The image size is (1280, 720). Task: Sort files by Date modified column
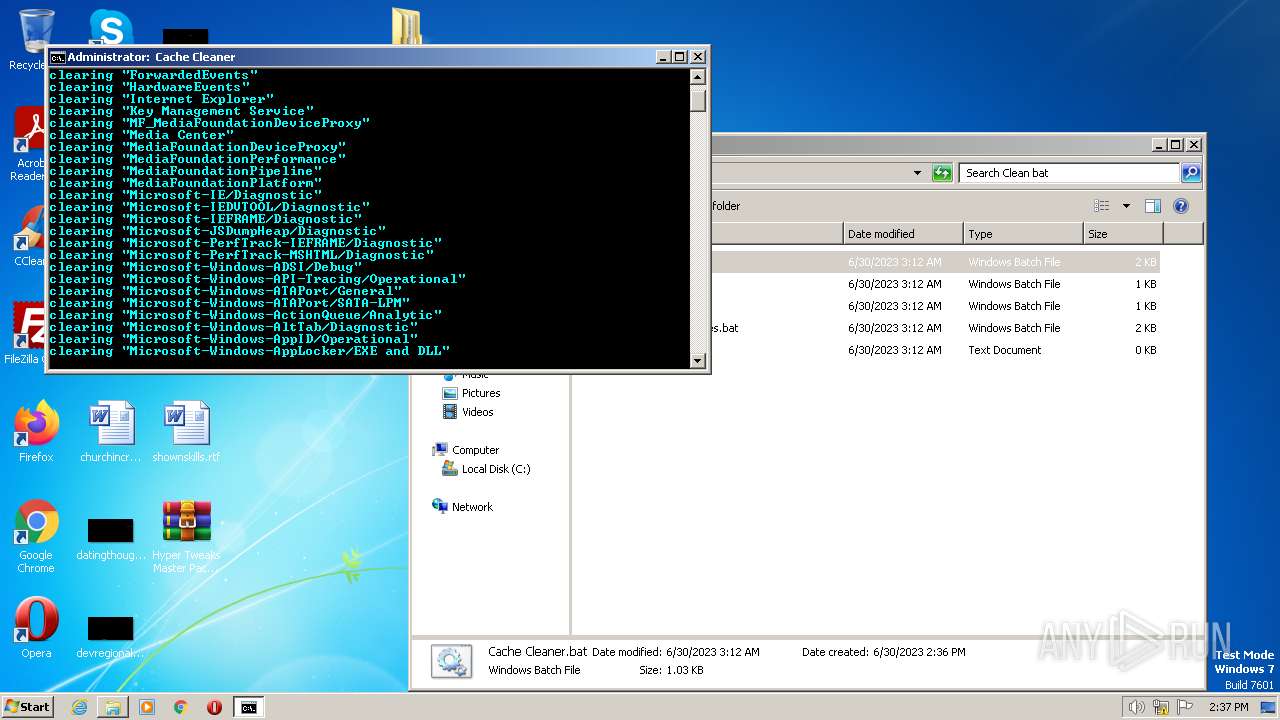[x=903, y=234]
